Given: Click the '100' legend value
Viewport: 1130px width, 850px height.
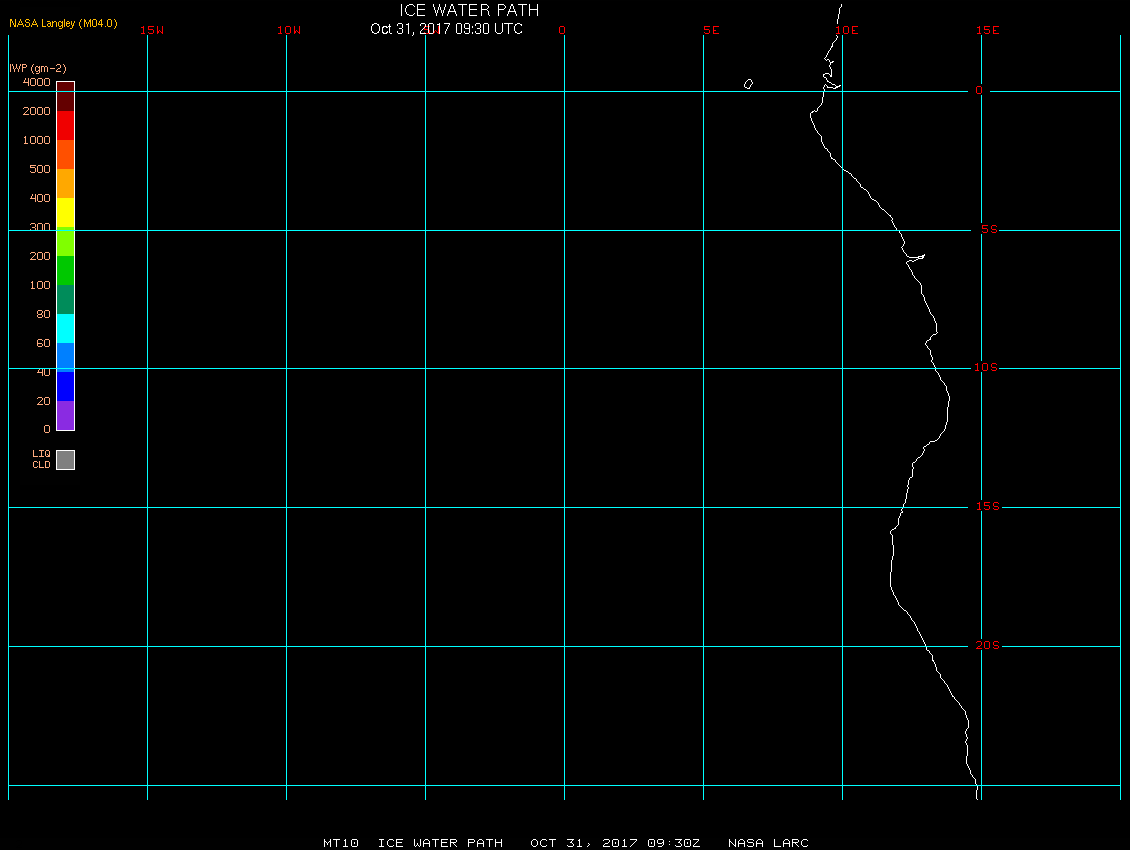Looking at the screenshot, I should pyautogui.click(x=40, y=285).
